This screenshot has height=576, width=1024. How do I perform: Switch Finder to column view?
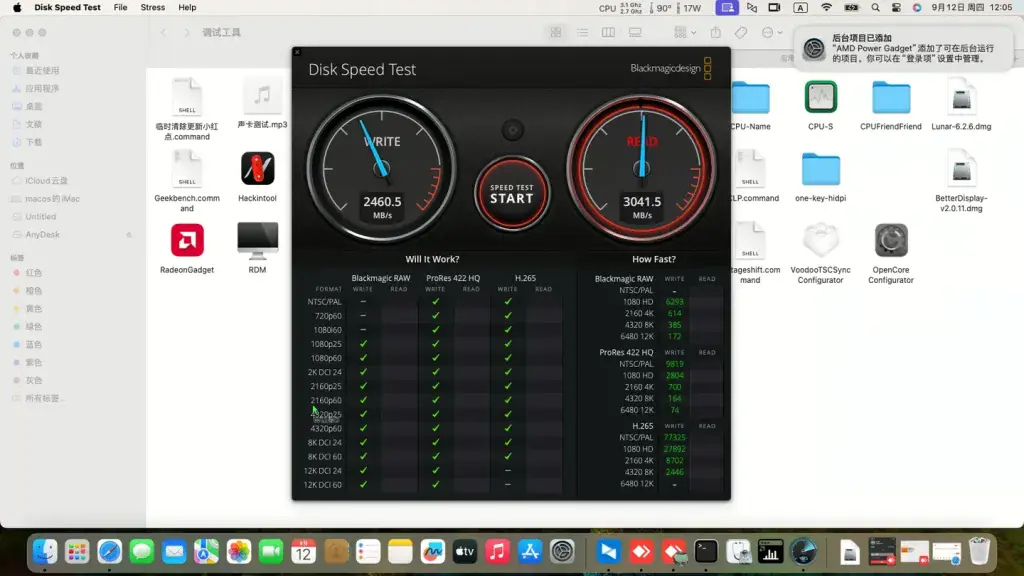click(x=608, y=33)
